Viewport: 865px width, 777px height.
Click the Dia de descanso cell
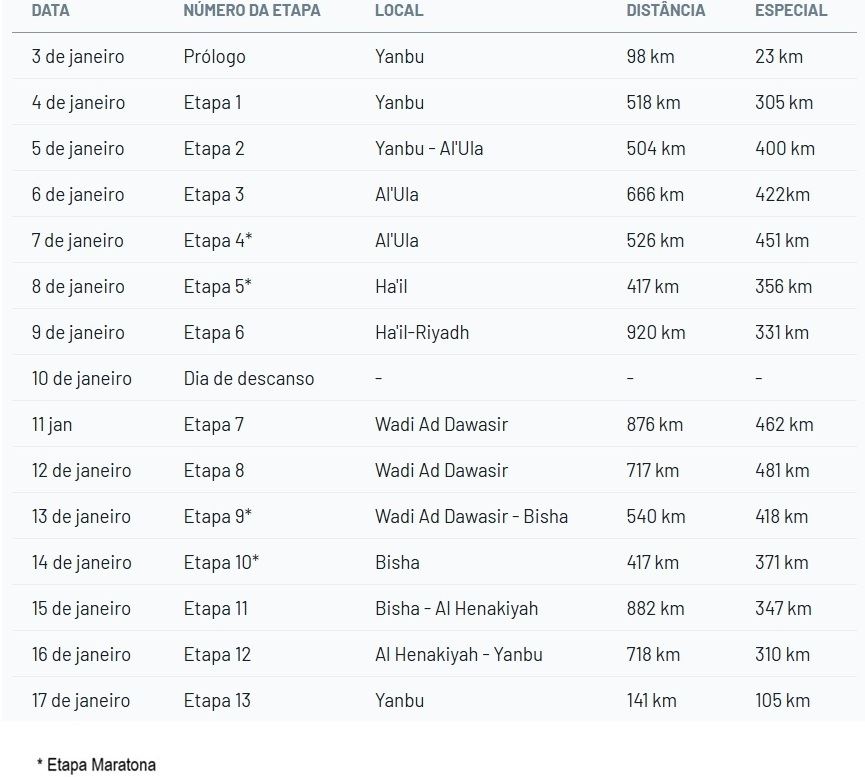(249, 379)
